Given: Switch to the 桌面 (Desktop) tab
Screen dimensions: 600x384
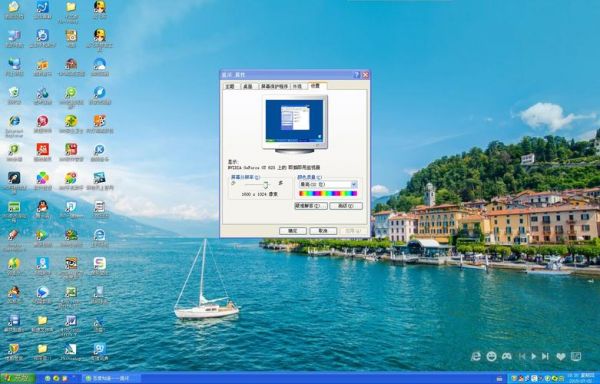Looking at the screenshot, I should pos(248,86).
